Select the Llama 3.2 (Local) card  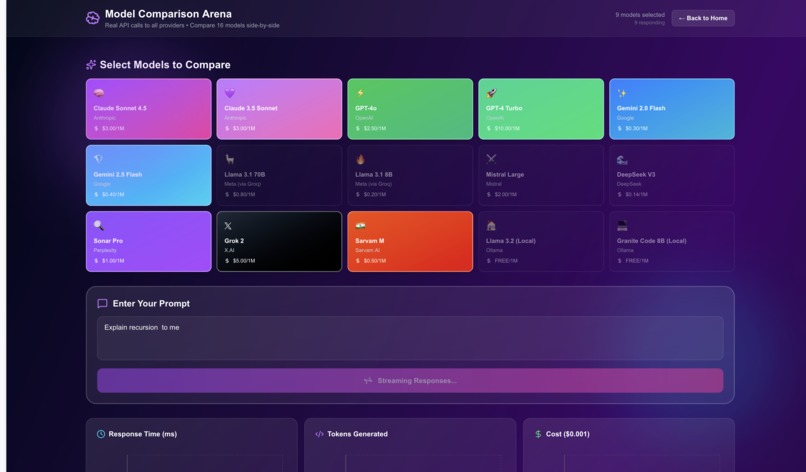pyautogui.click(x=541, y=242)
